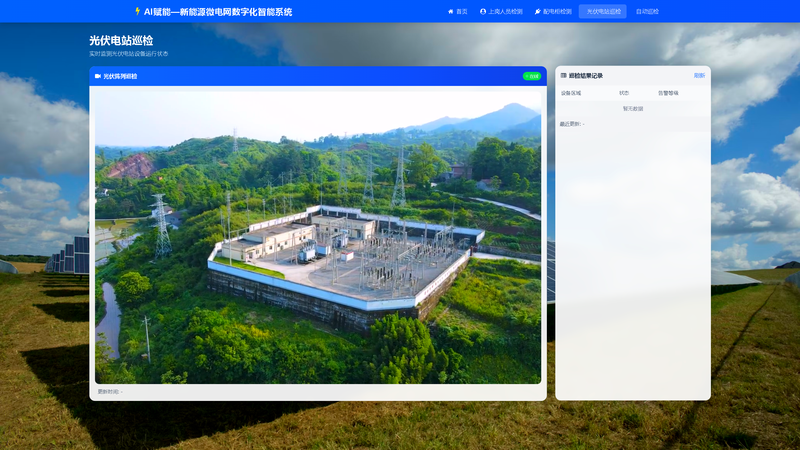Click the lightning bolt logo icon
Screen dimensions: 800x450
point(137,11)
